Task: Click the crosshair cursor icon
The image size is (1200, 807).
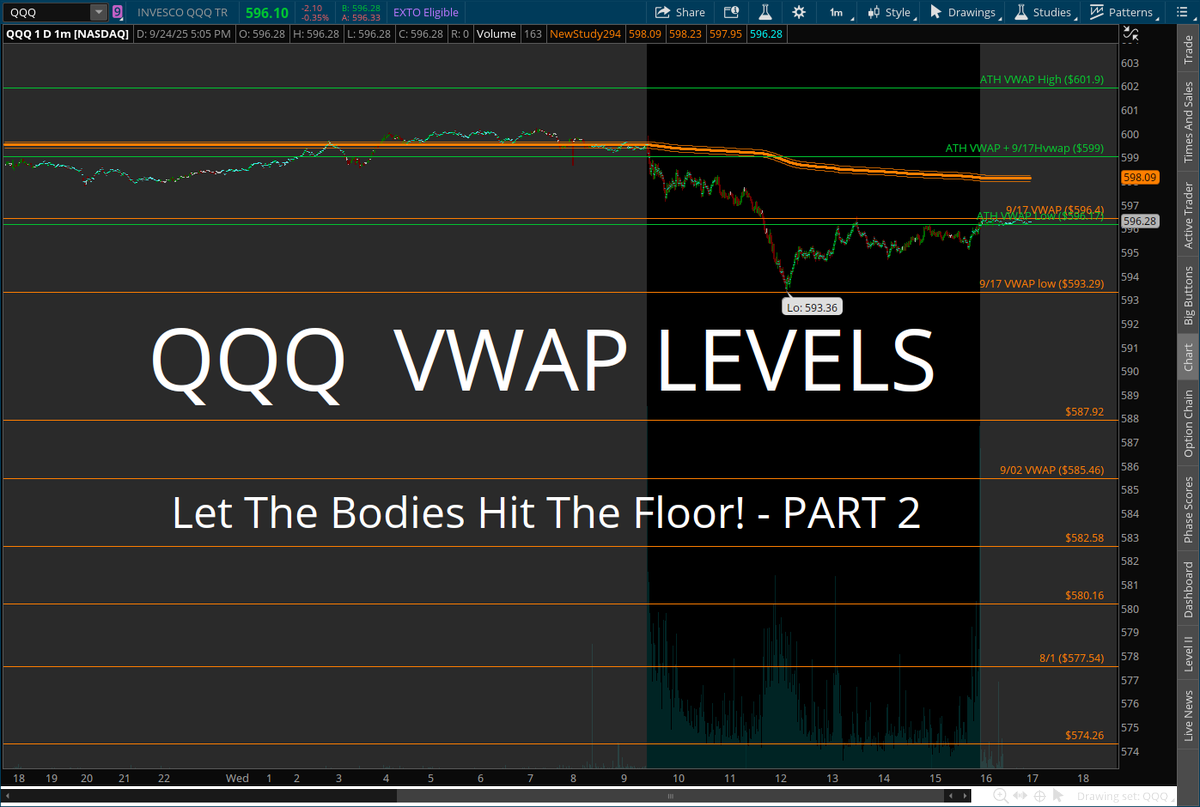Action: click(x=1040, y=796)
